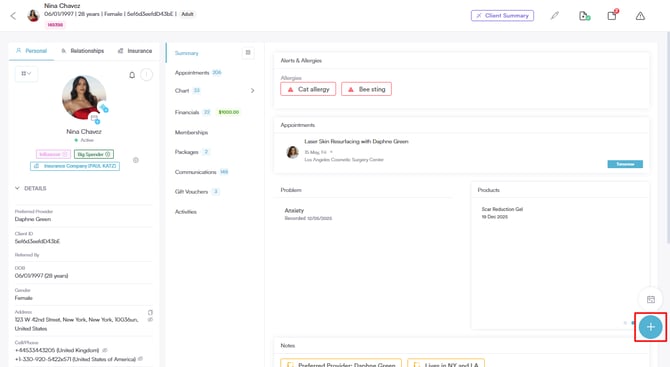This screenshot has height=367, width=670.
Task: Click the small header avatar of Nina Chavez
Action: pos(33,16)
